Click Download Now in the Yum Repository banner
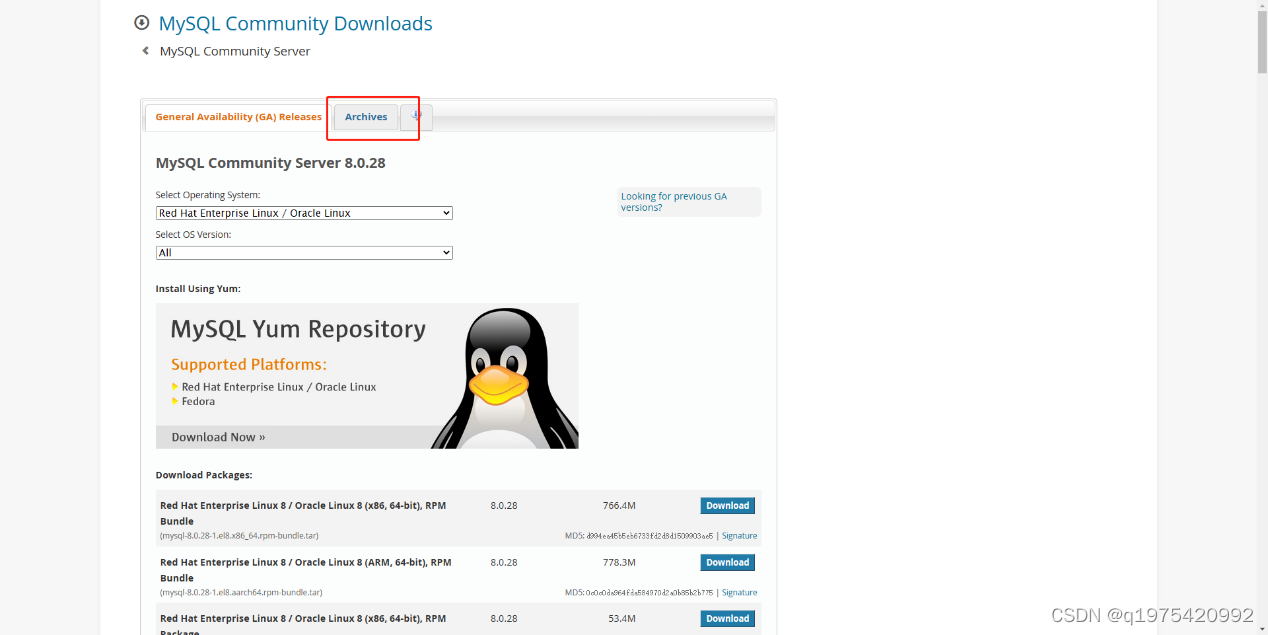 [218, 437]
